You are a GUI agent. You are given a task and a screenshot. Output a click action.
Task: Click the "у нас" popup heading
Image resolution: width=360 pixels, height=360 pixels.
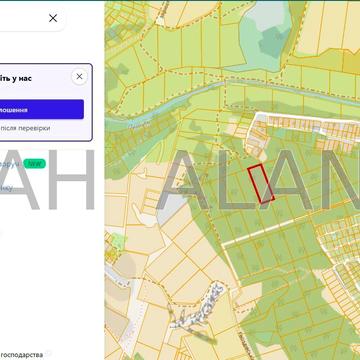point(16,79)
